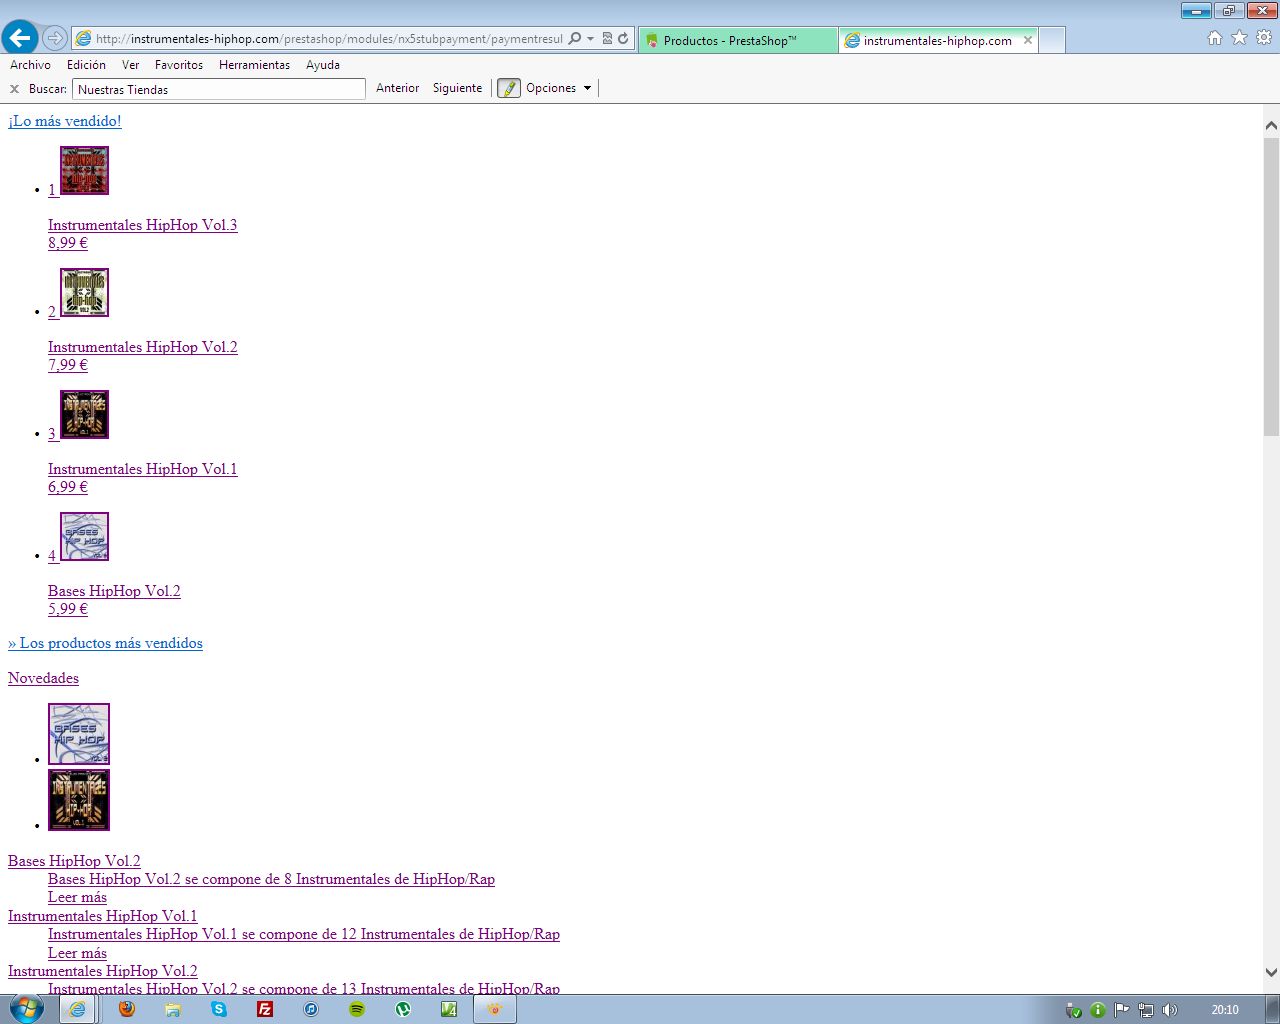Click the highlight pencil icon in find bar

(x=509, y=88)
